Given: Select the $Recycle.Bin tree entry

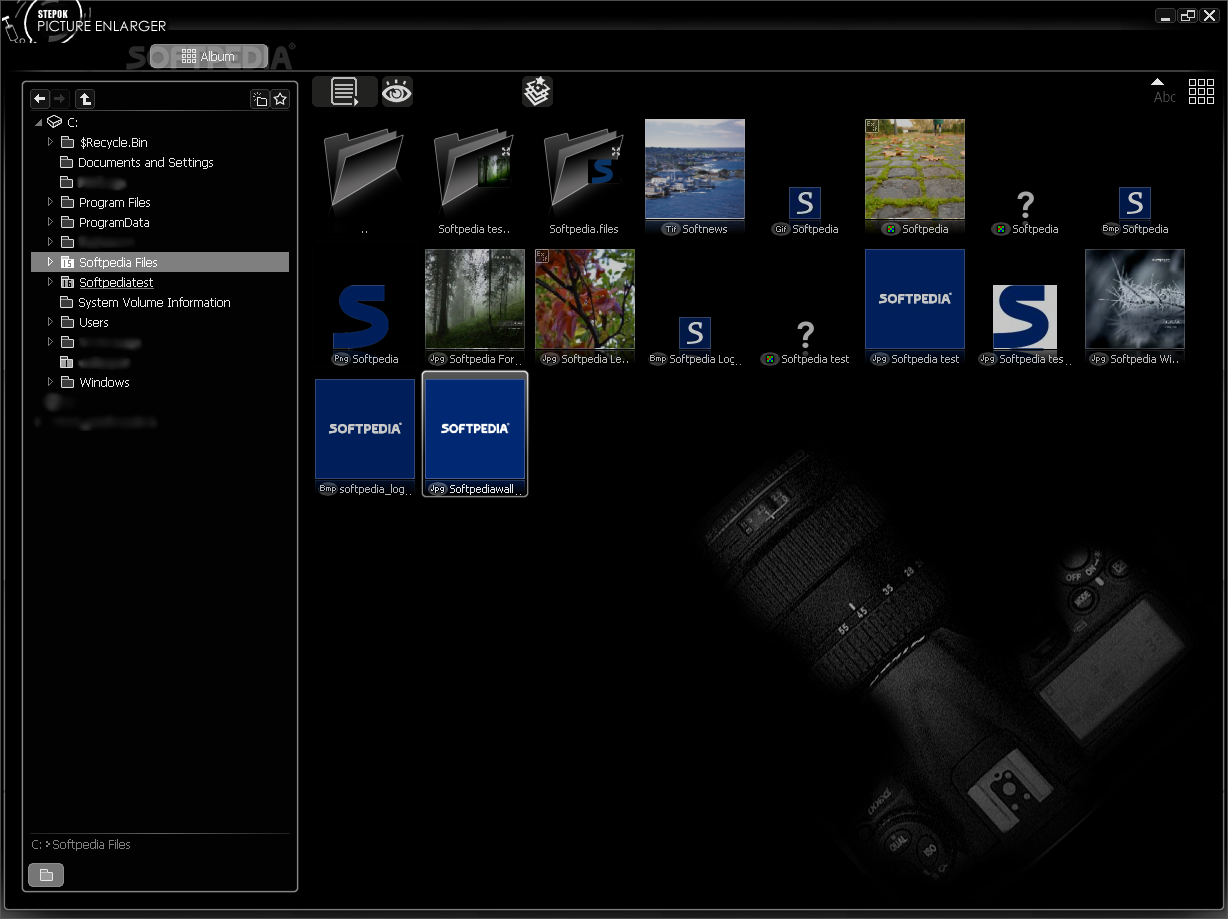Looking at the screenshot, I should [113, 142].
